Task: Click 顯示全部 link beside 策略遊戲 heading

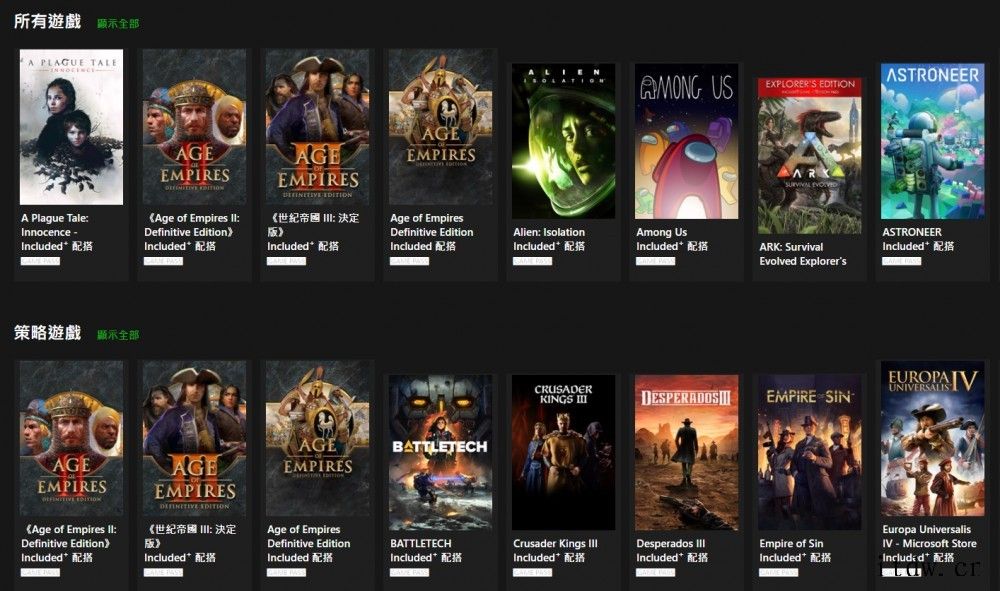Action: 118,335
